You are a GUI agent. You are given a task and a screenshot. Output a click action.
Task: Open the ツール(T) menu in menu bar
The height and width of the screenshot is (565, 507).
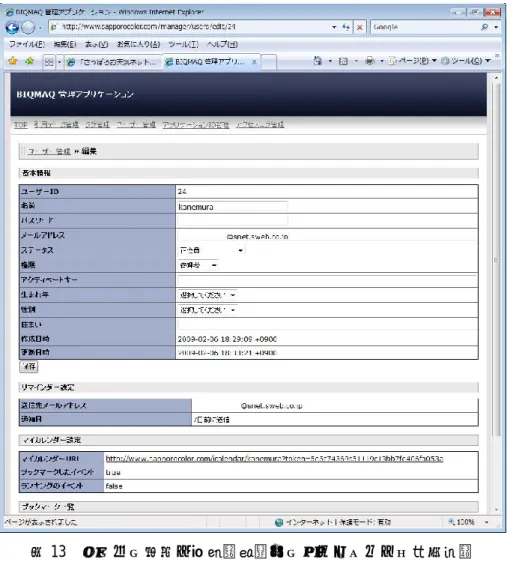pos(183,44)
